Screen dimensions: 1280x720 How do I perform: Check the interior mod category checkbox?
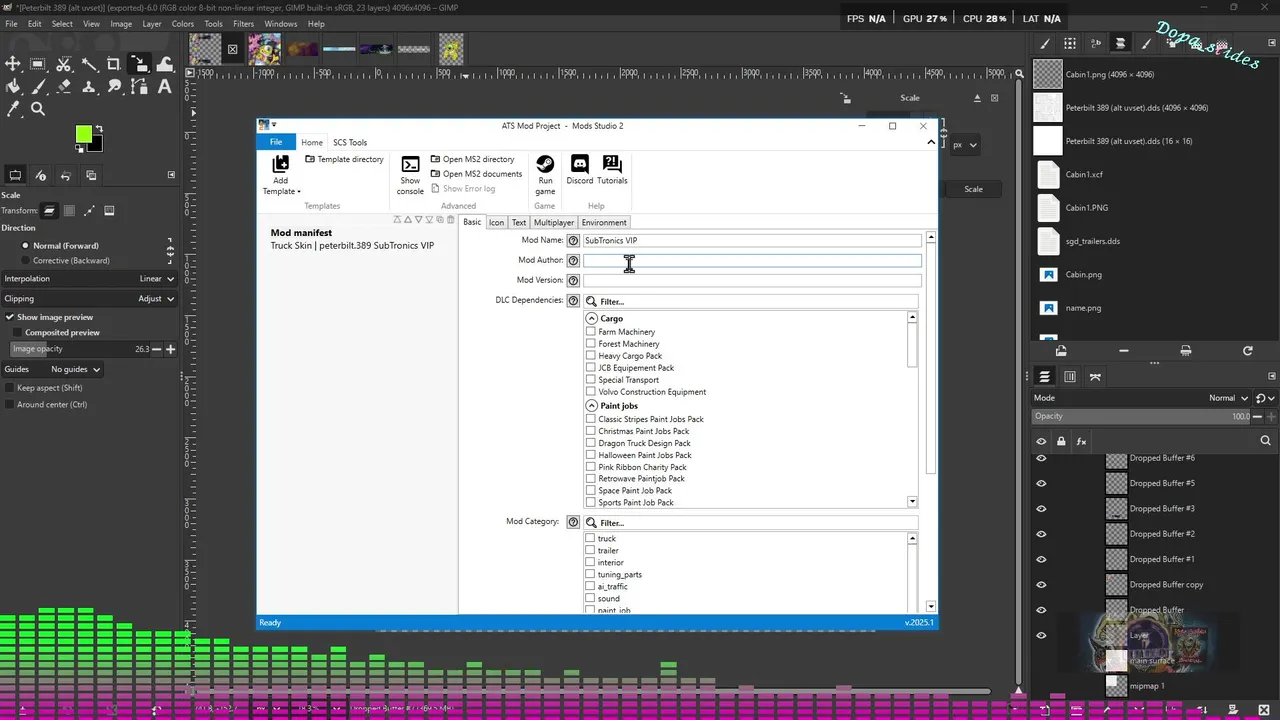(590, 563)
